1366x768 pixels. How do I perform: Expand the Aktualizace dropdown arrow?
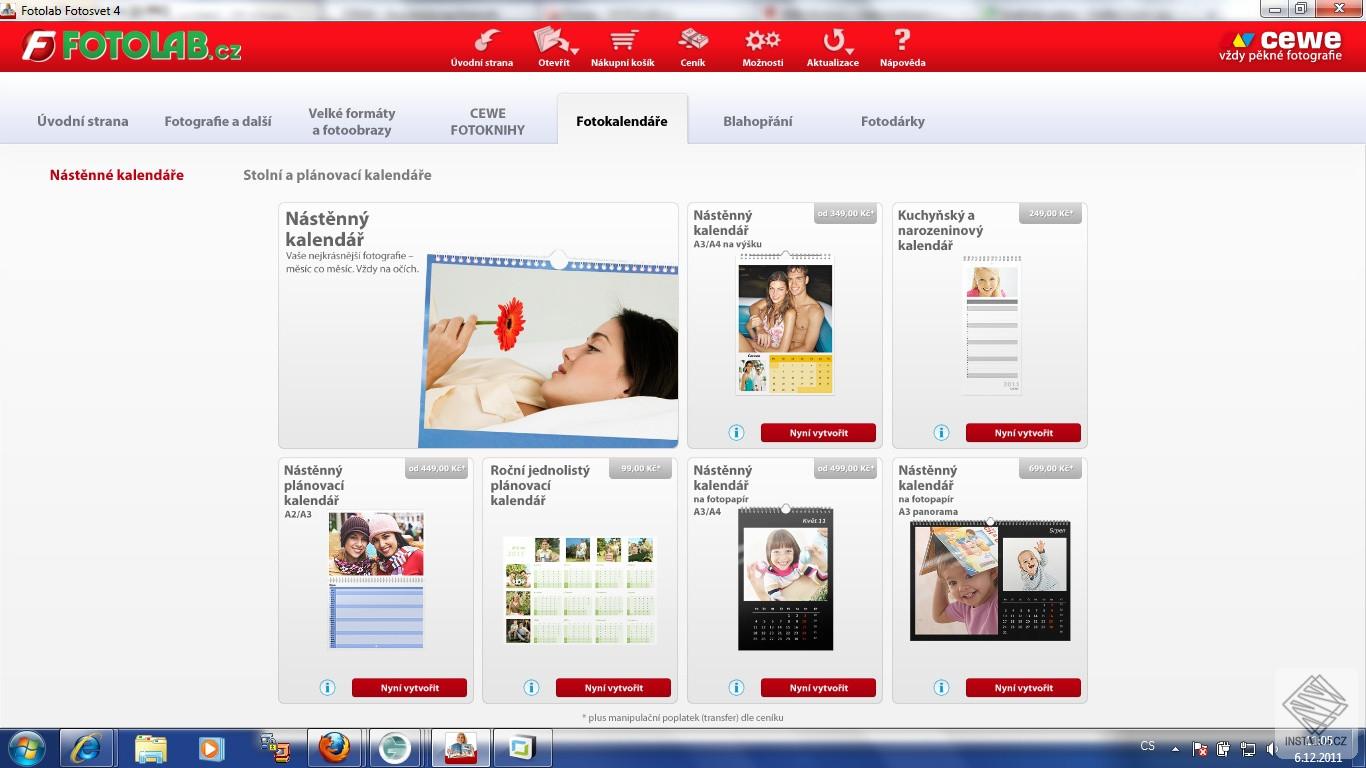pos(849,50)
